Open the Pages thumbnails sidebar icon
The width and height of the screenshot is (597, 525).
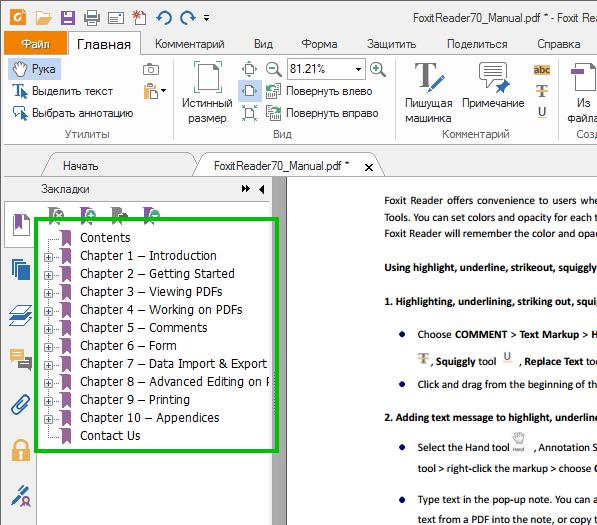click(21, 270)
